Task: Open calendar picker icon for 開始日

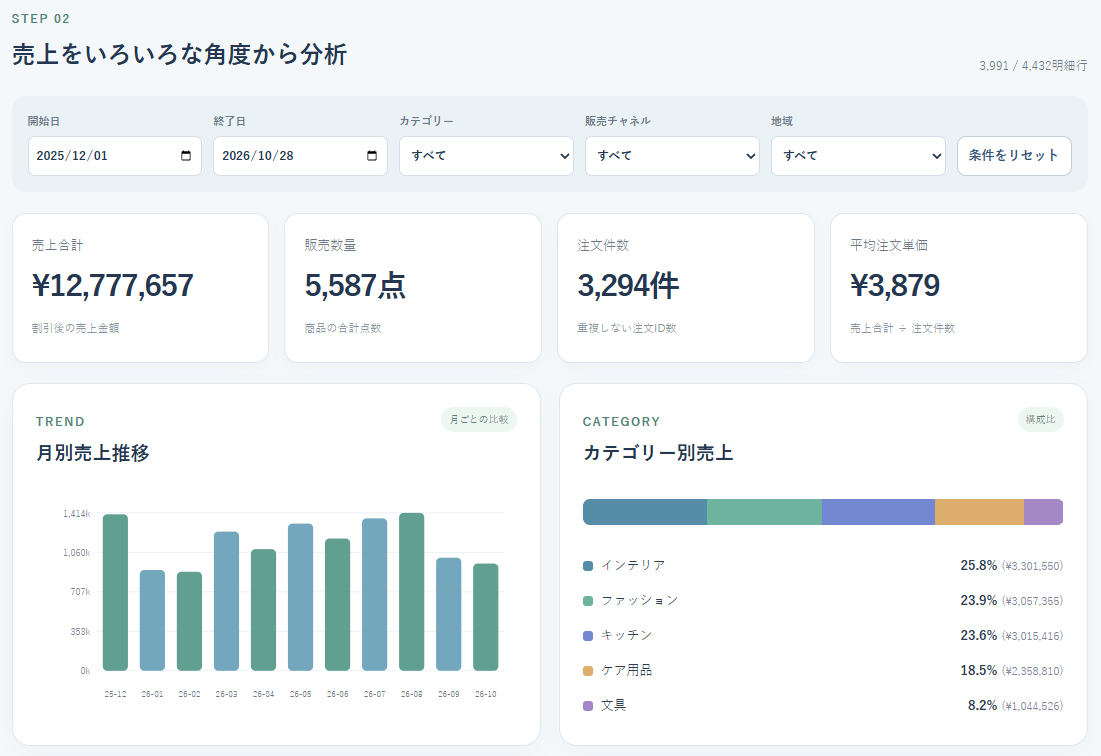Action: pos(186,156)
